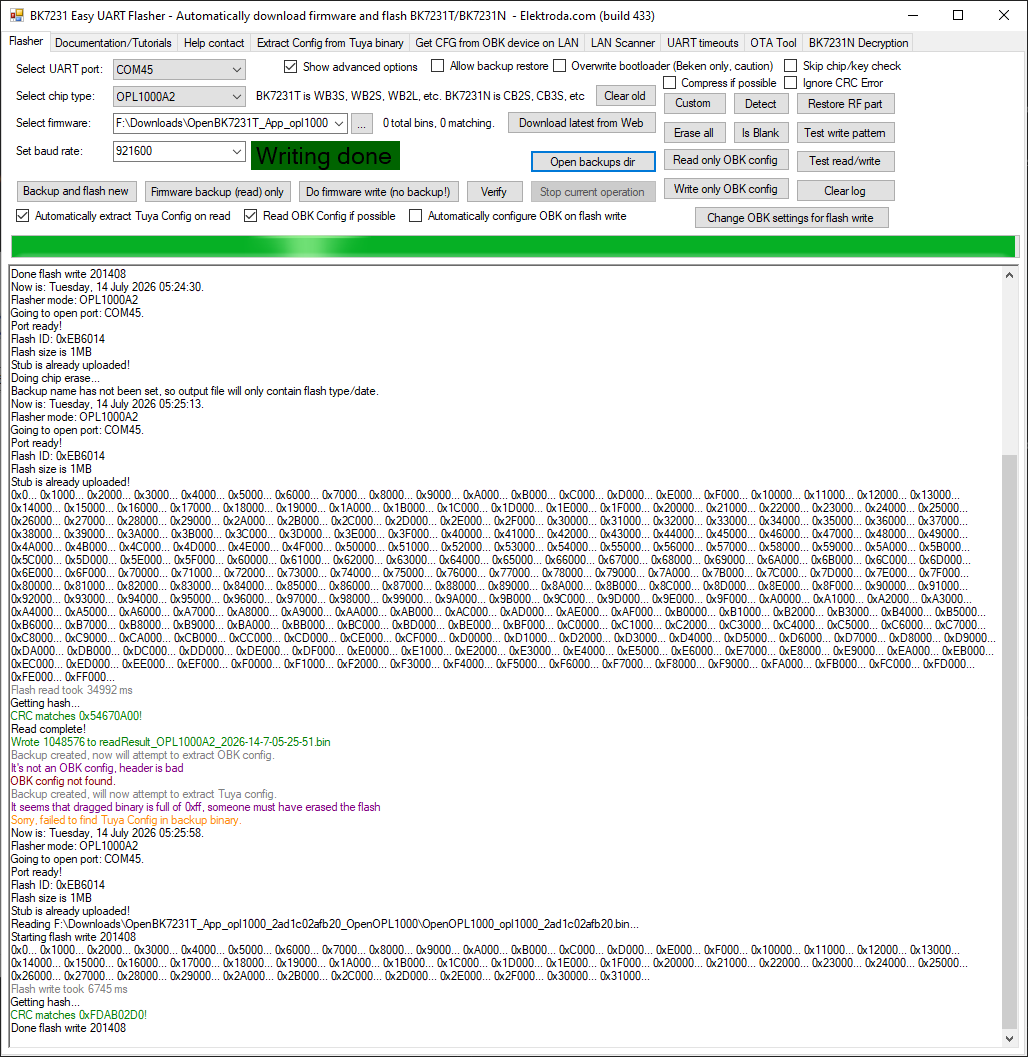
Task: Click log line 'CRC matches 0xFDAB02D0!'
Action: (x=78, y=1015)
